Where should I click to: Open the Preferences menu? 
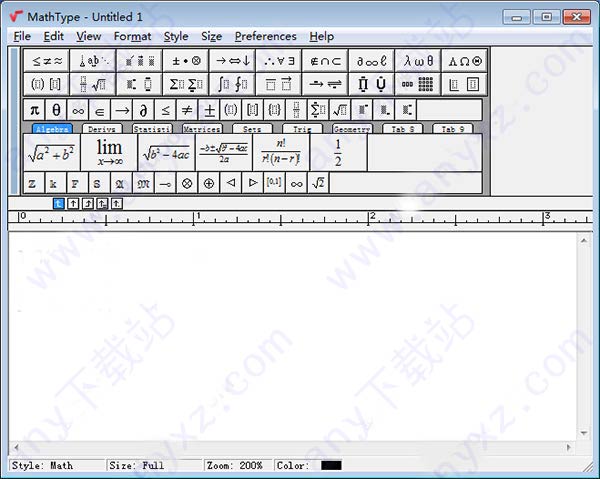tap(266, 36)
